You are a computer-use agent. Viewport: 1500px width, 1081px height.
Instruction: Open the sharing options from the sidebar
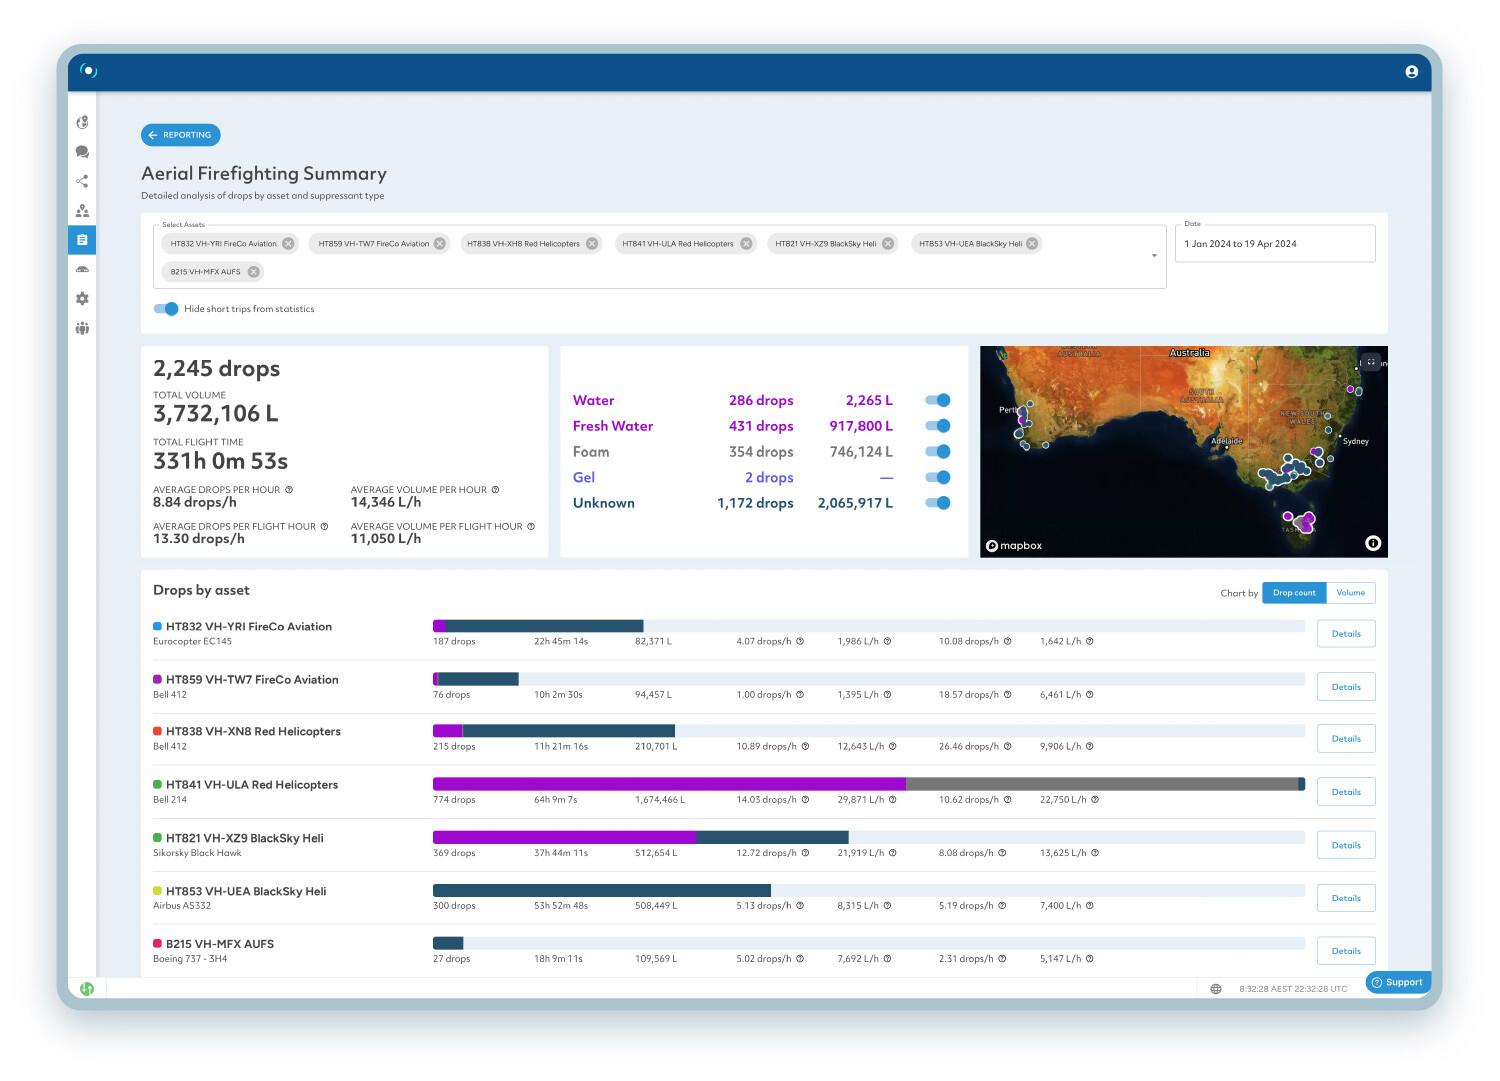(82, 181)
